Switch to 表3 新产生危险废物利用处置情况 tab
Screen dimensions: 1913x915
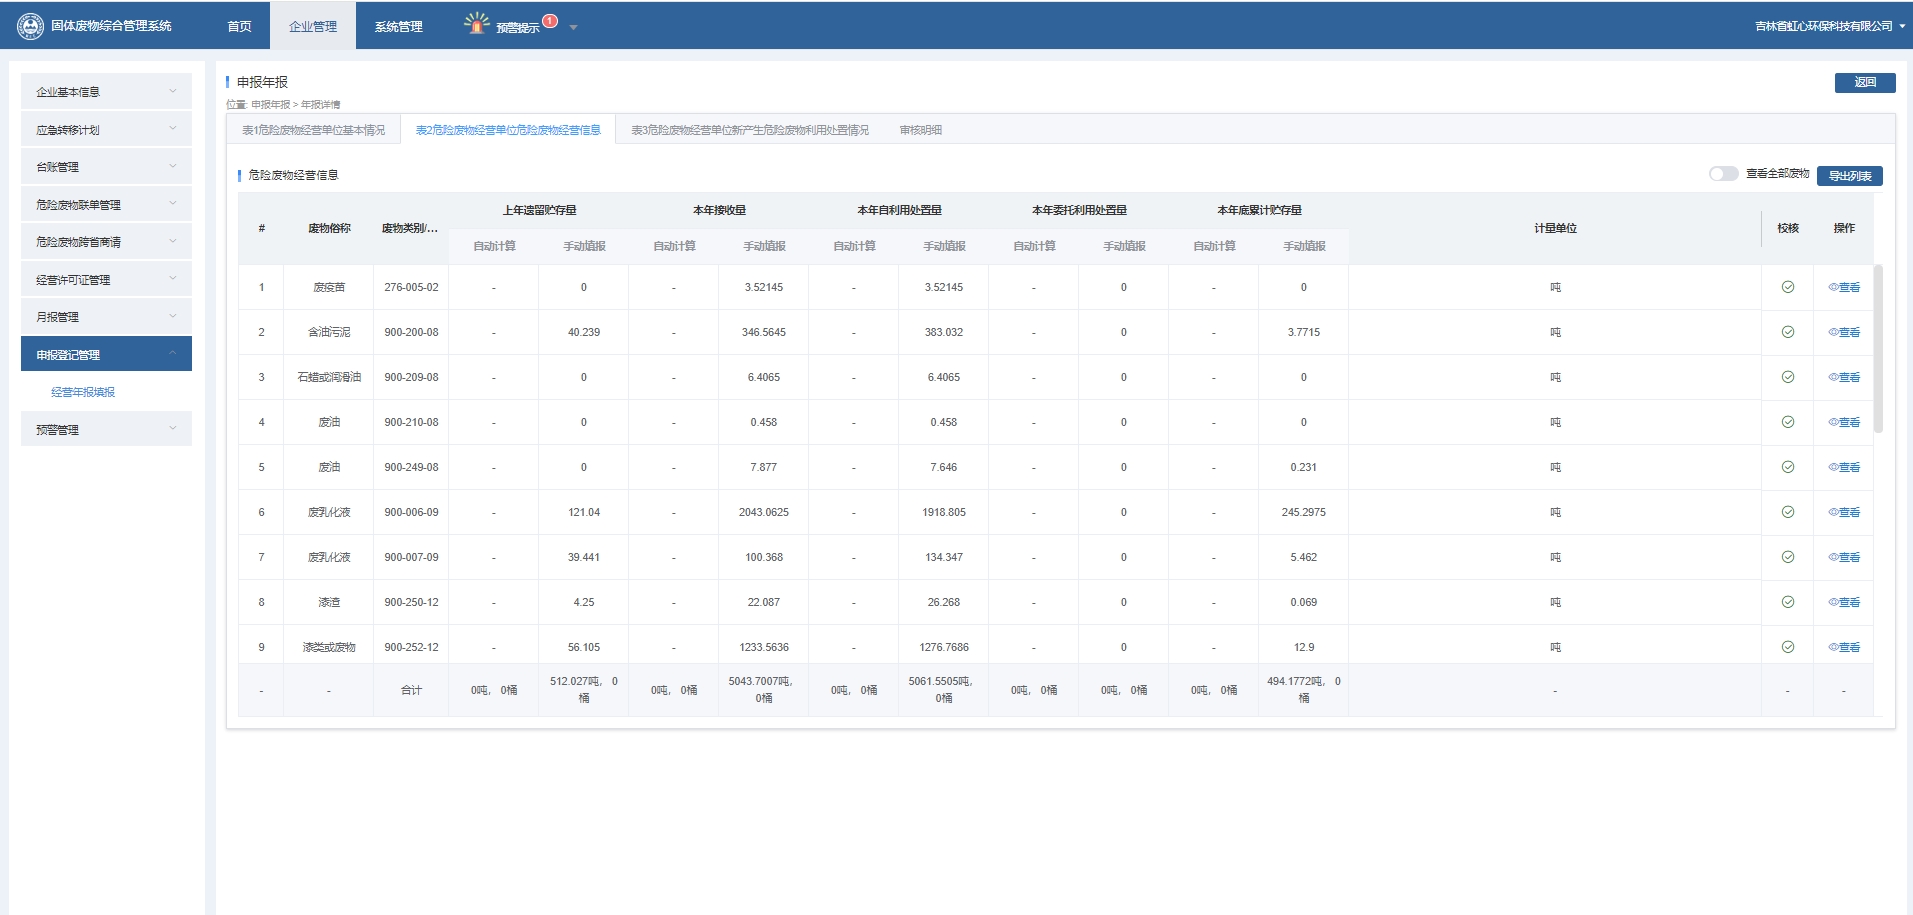click(x=750, y=130)
